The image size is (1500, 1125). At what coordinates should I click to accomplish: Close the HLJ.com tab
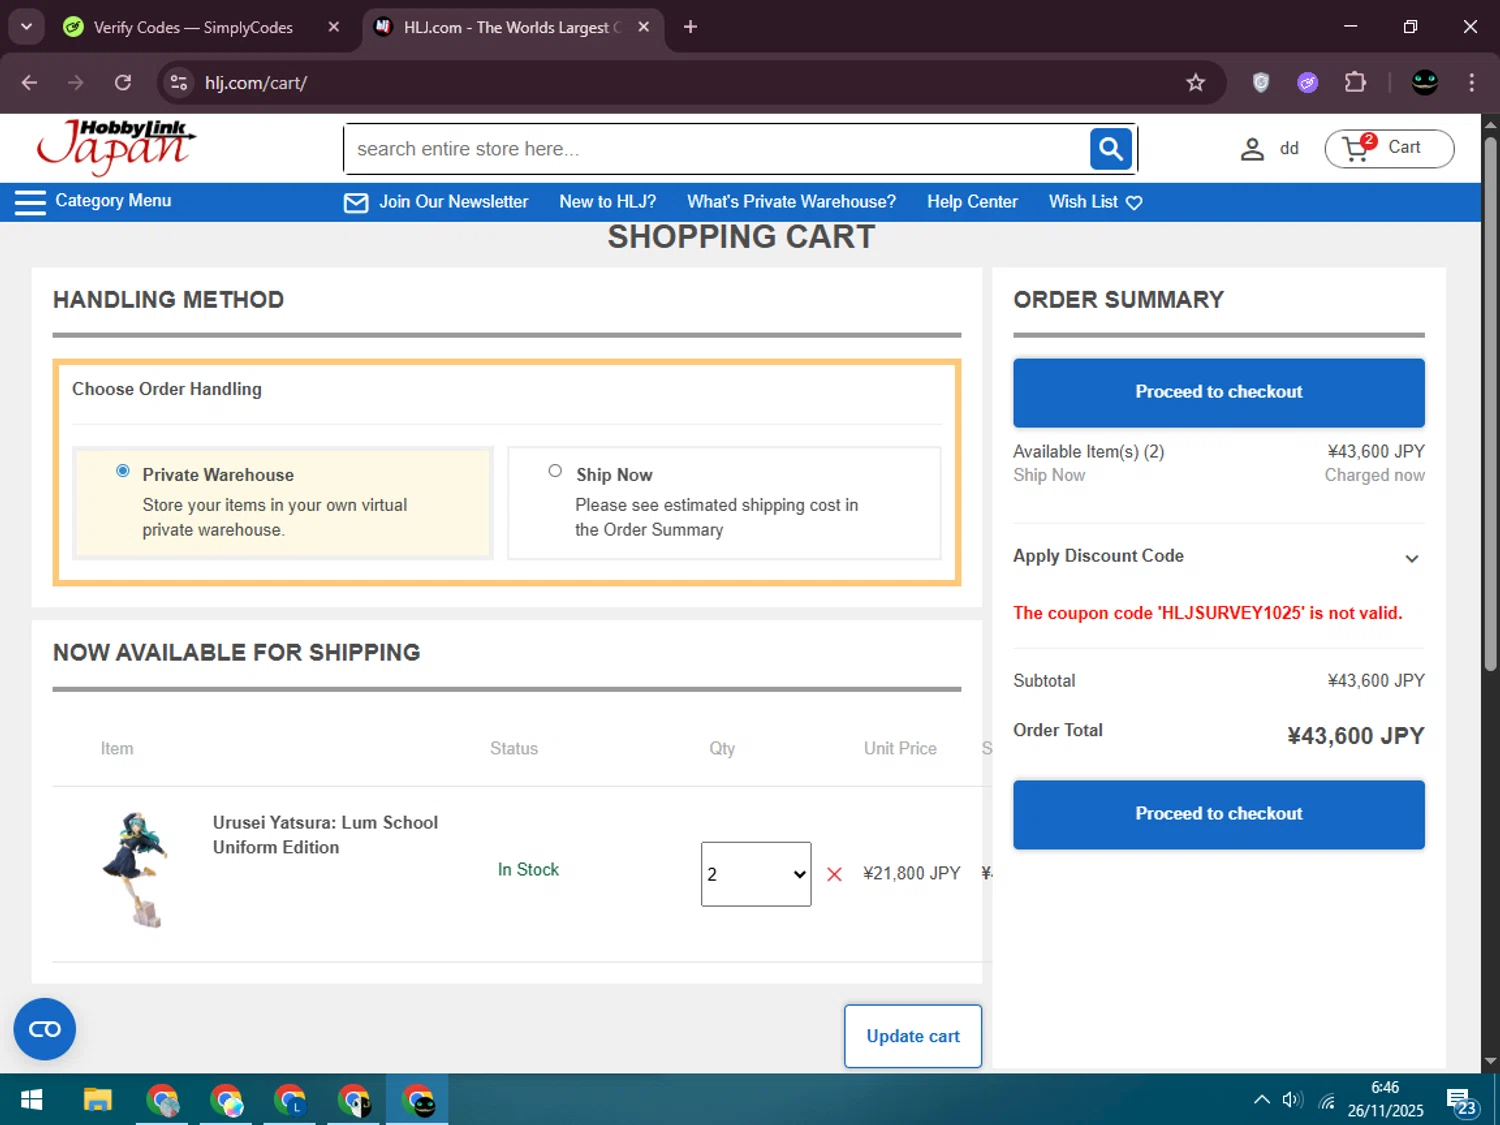coord(644,27)
